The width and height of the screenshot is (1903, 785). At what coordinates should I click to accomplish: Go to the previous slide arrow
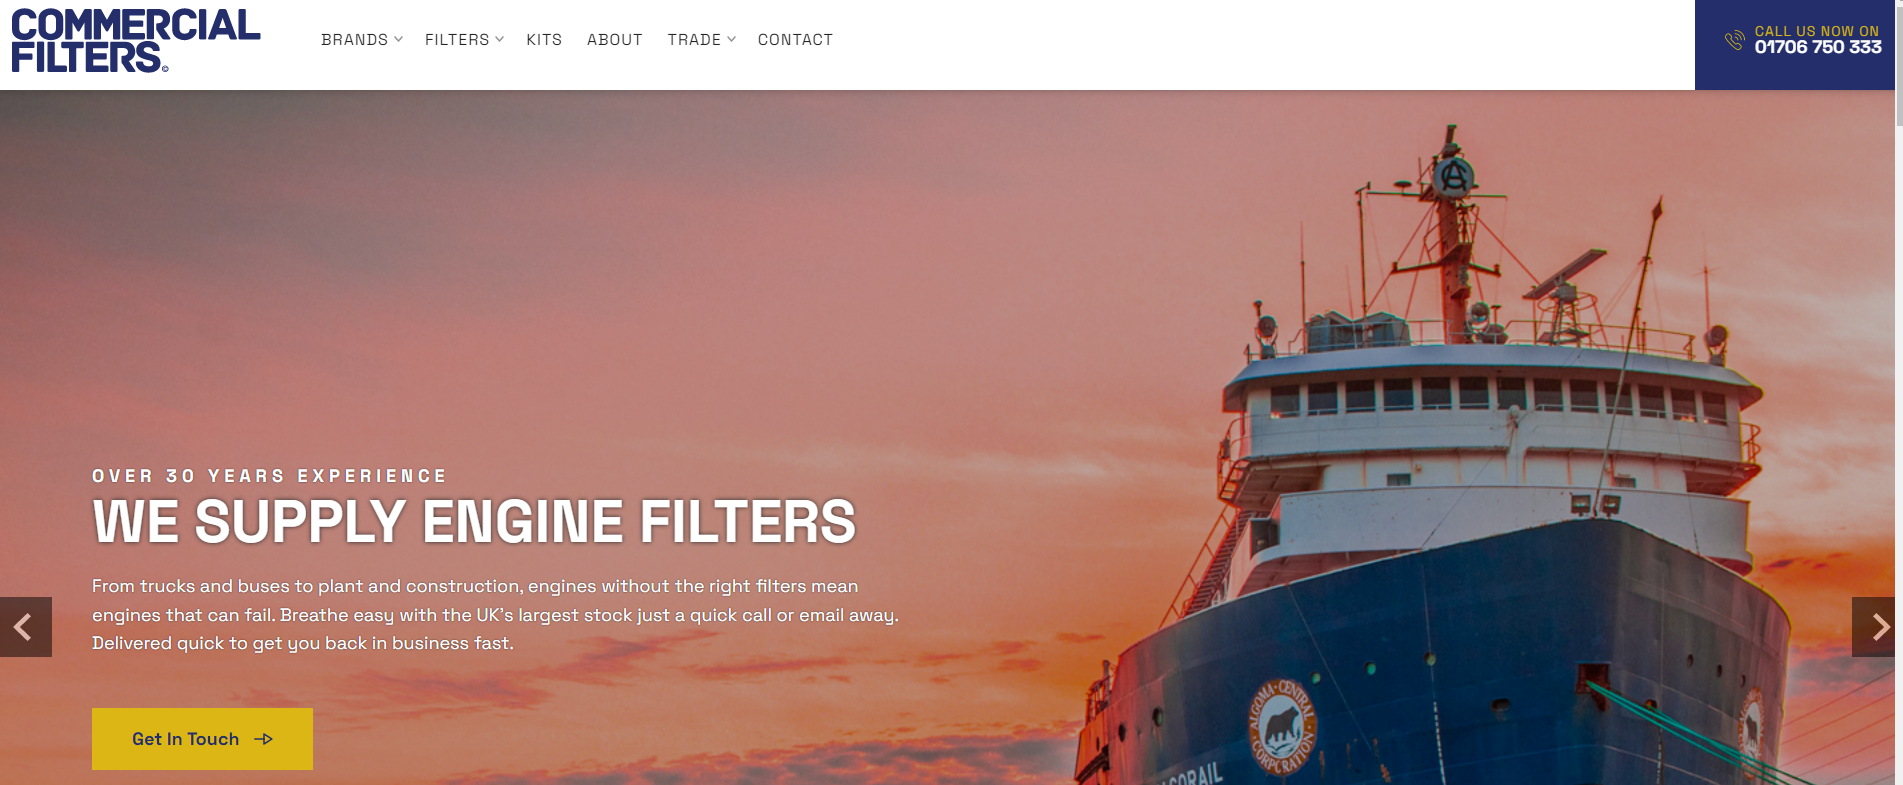click(x=25, y=627)
